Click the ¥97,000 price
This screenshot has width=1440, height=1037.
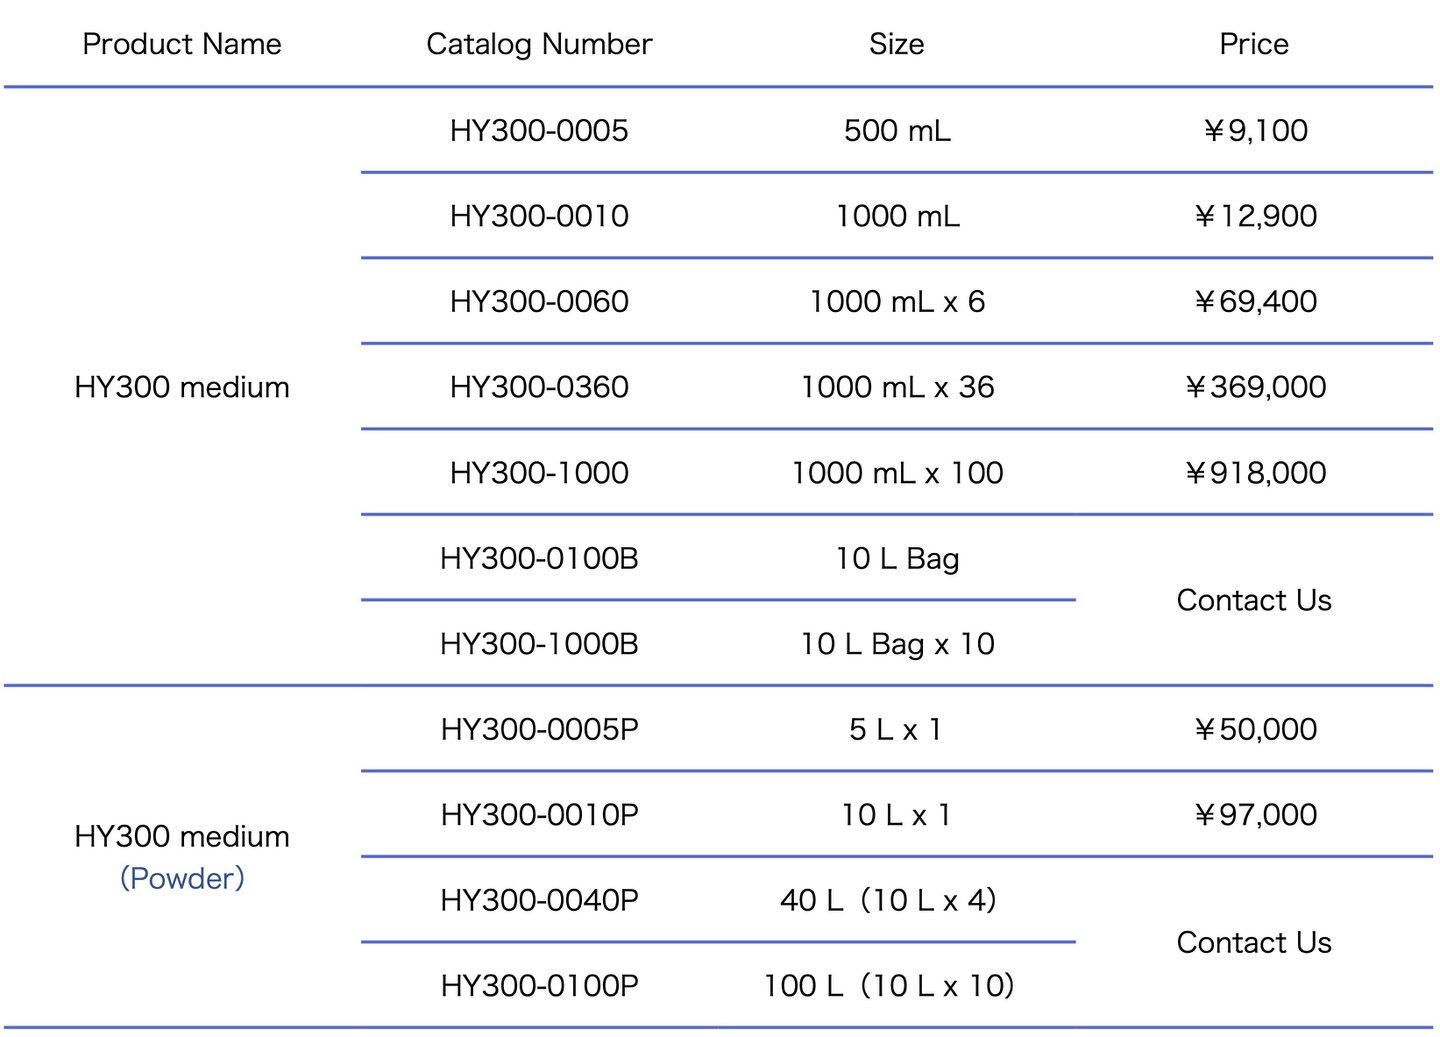[x=1255, y=815]
